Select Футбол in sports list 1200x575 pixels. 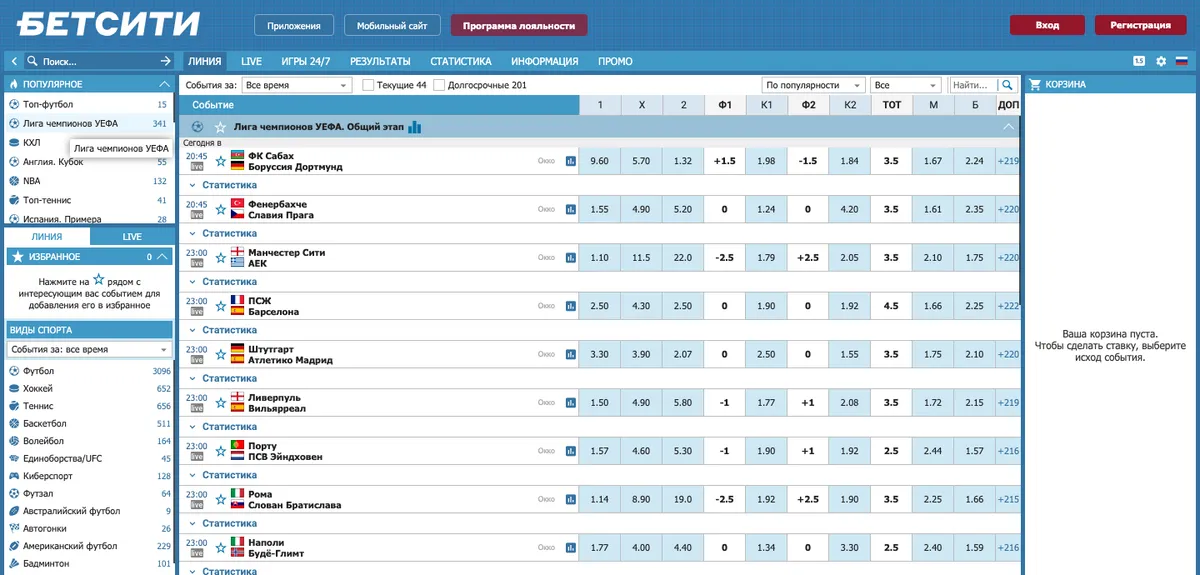(90, 371)
